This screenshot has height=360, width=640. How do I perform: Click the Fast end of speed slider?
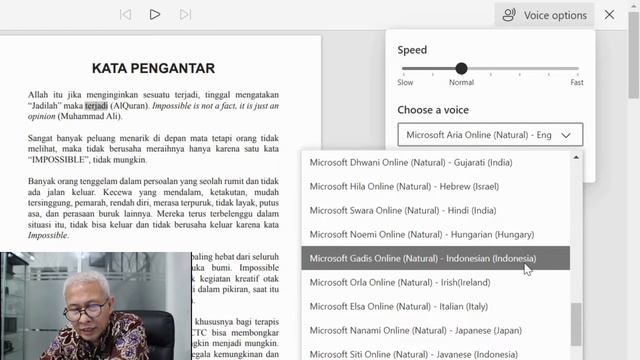tap(577, 82)
